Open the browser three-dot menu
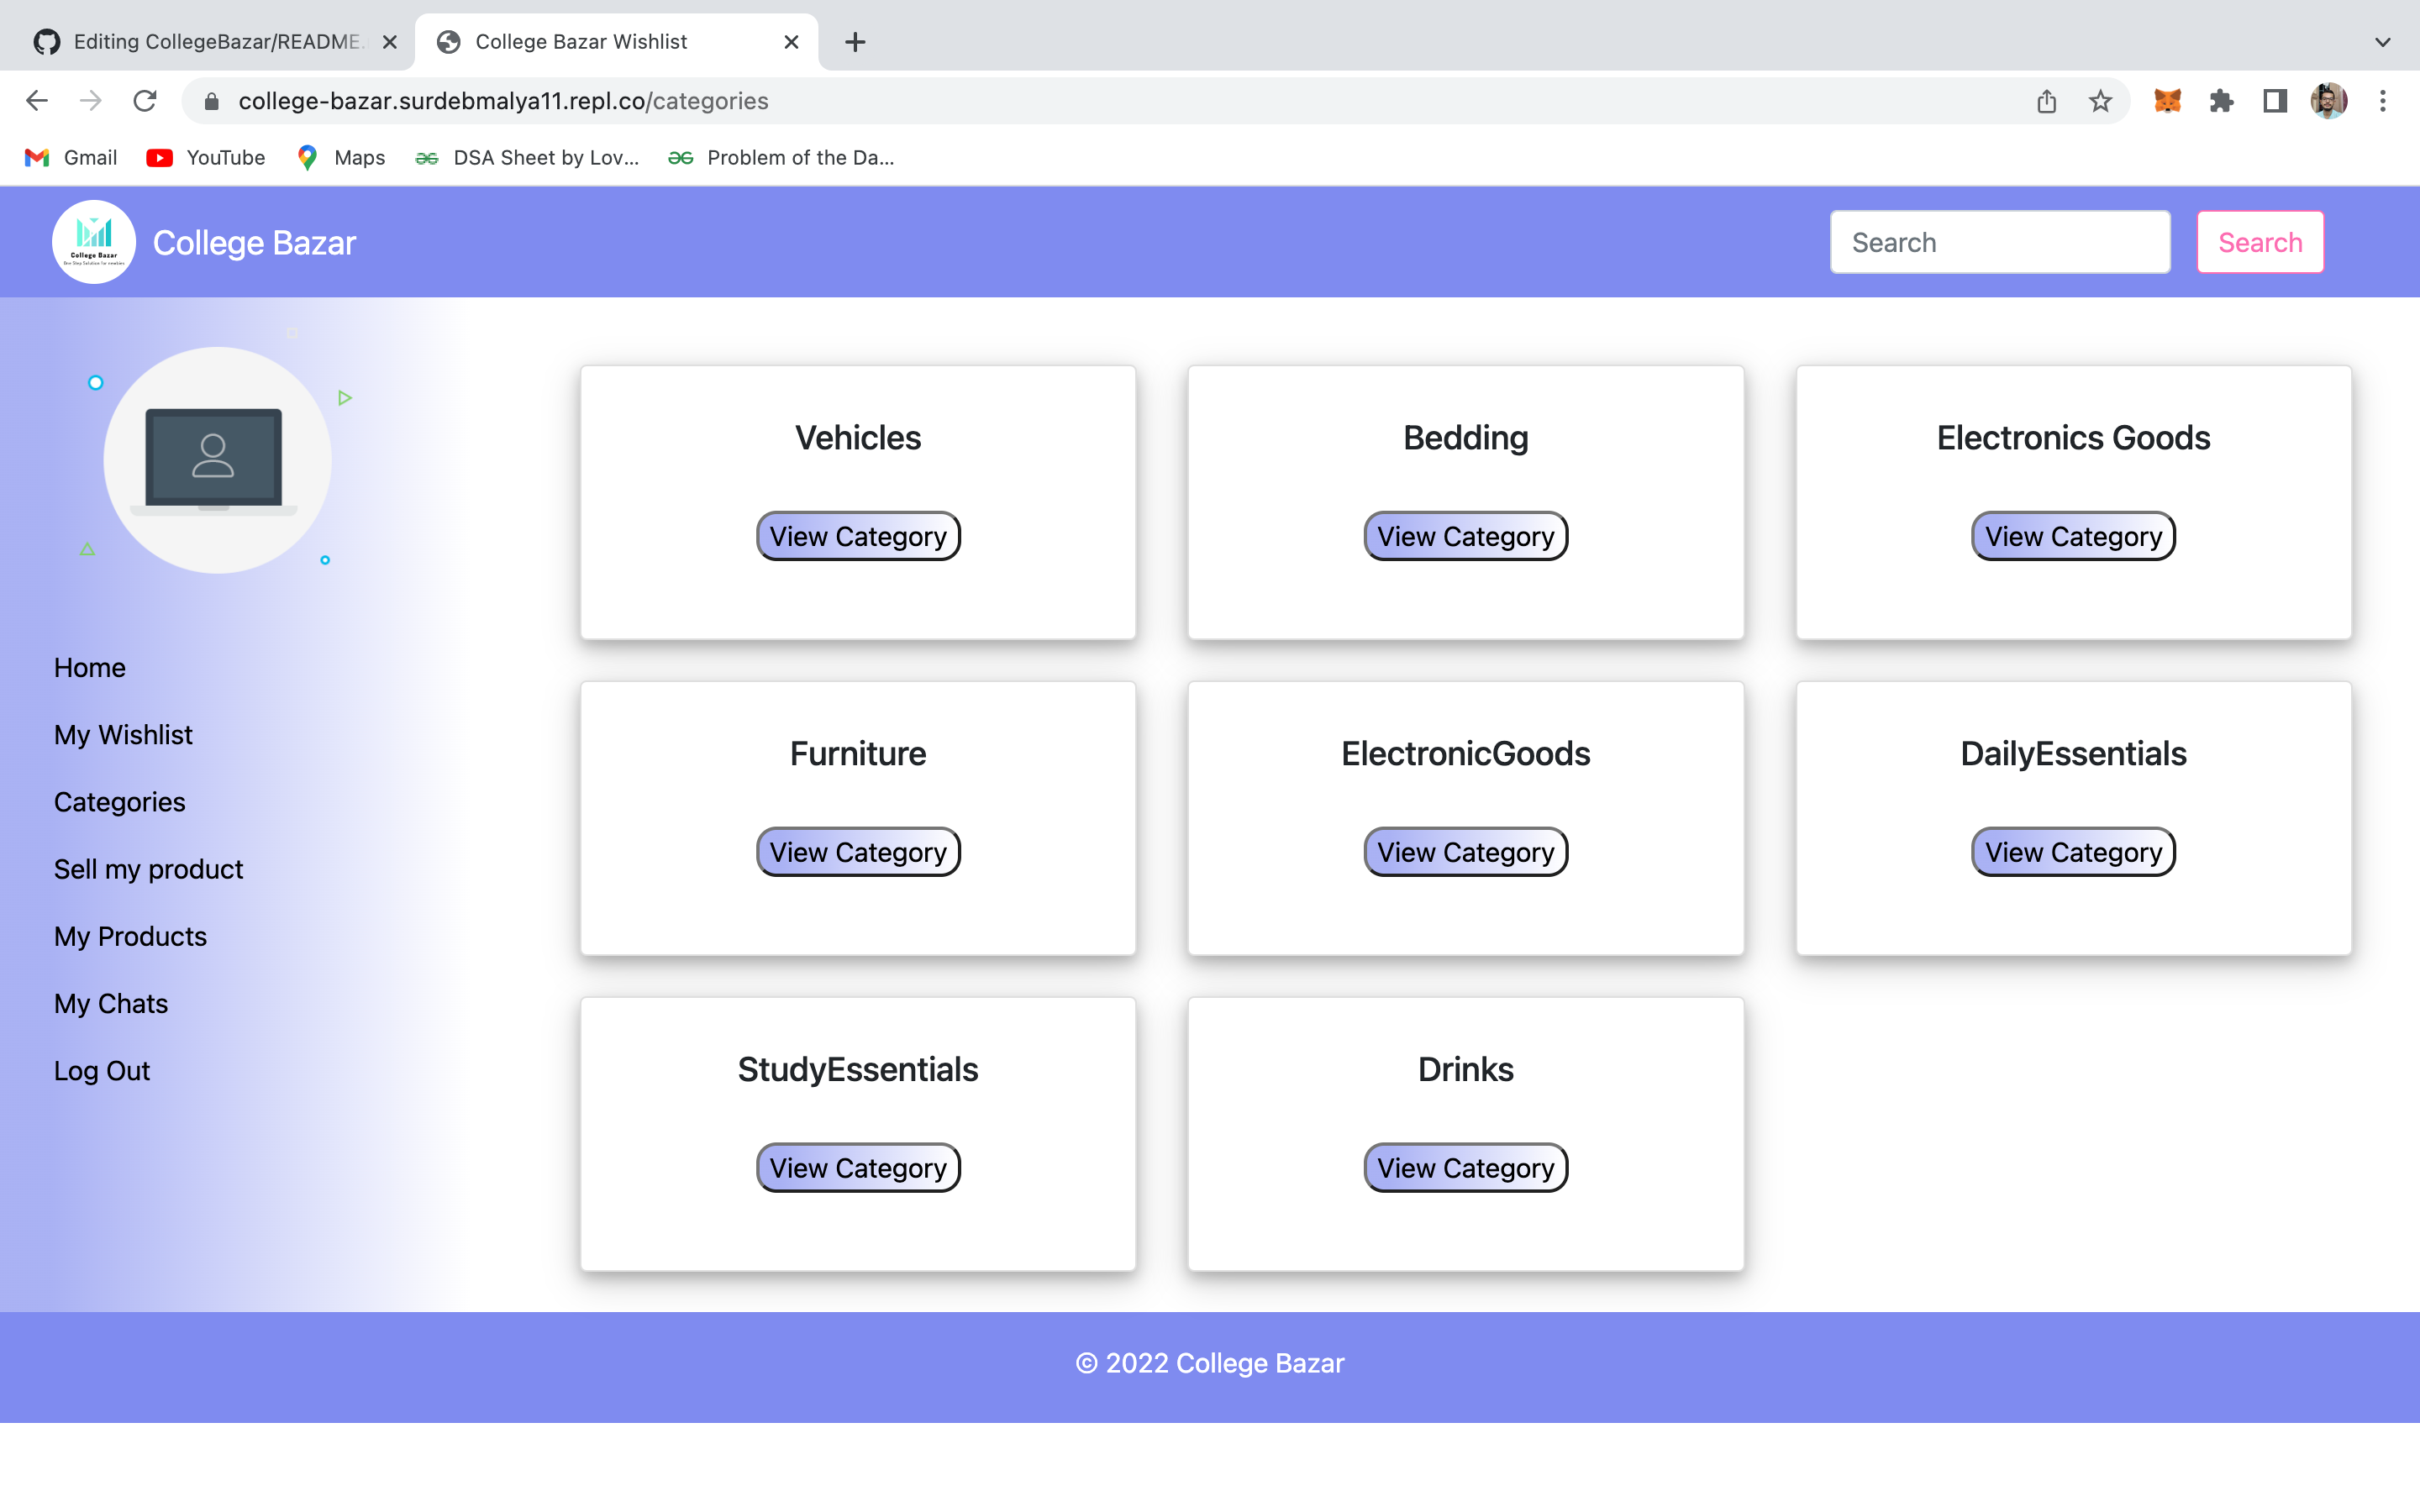This screenshot has height=1512, width=2420. click(2385, 100)
